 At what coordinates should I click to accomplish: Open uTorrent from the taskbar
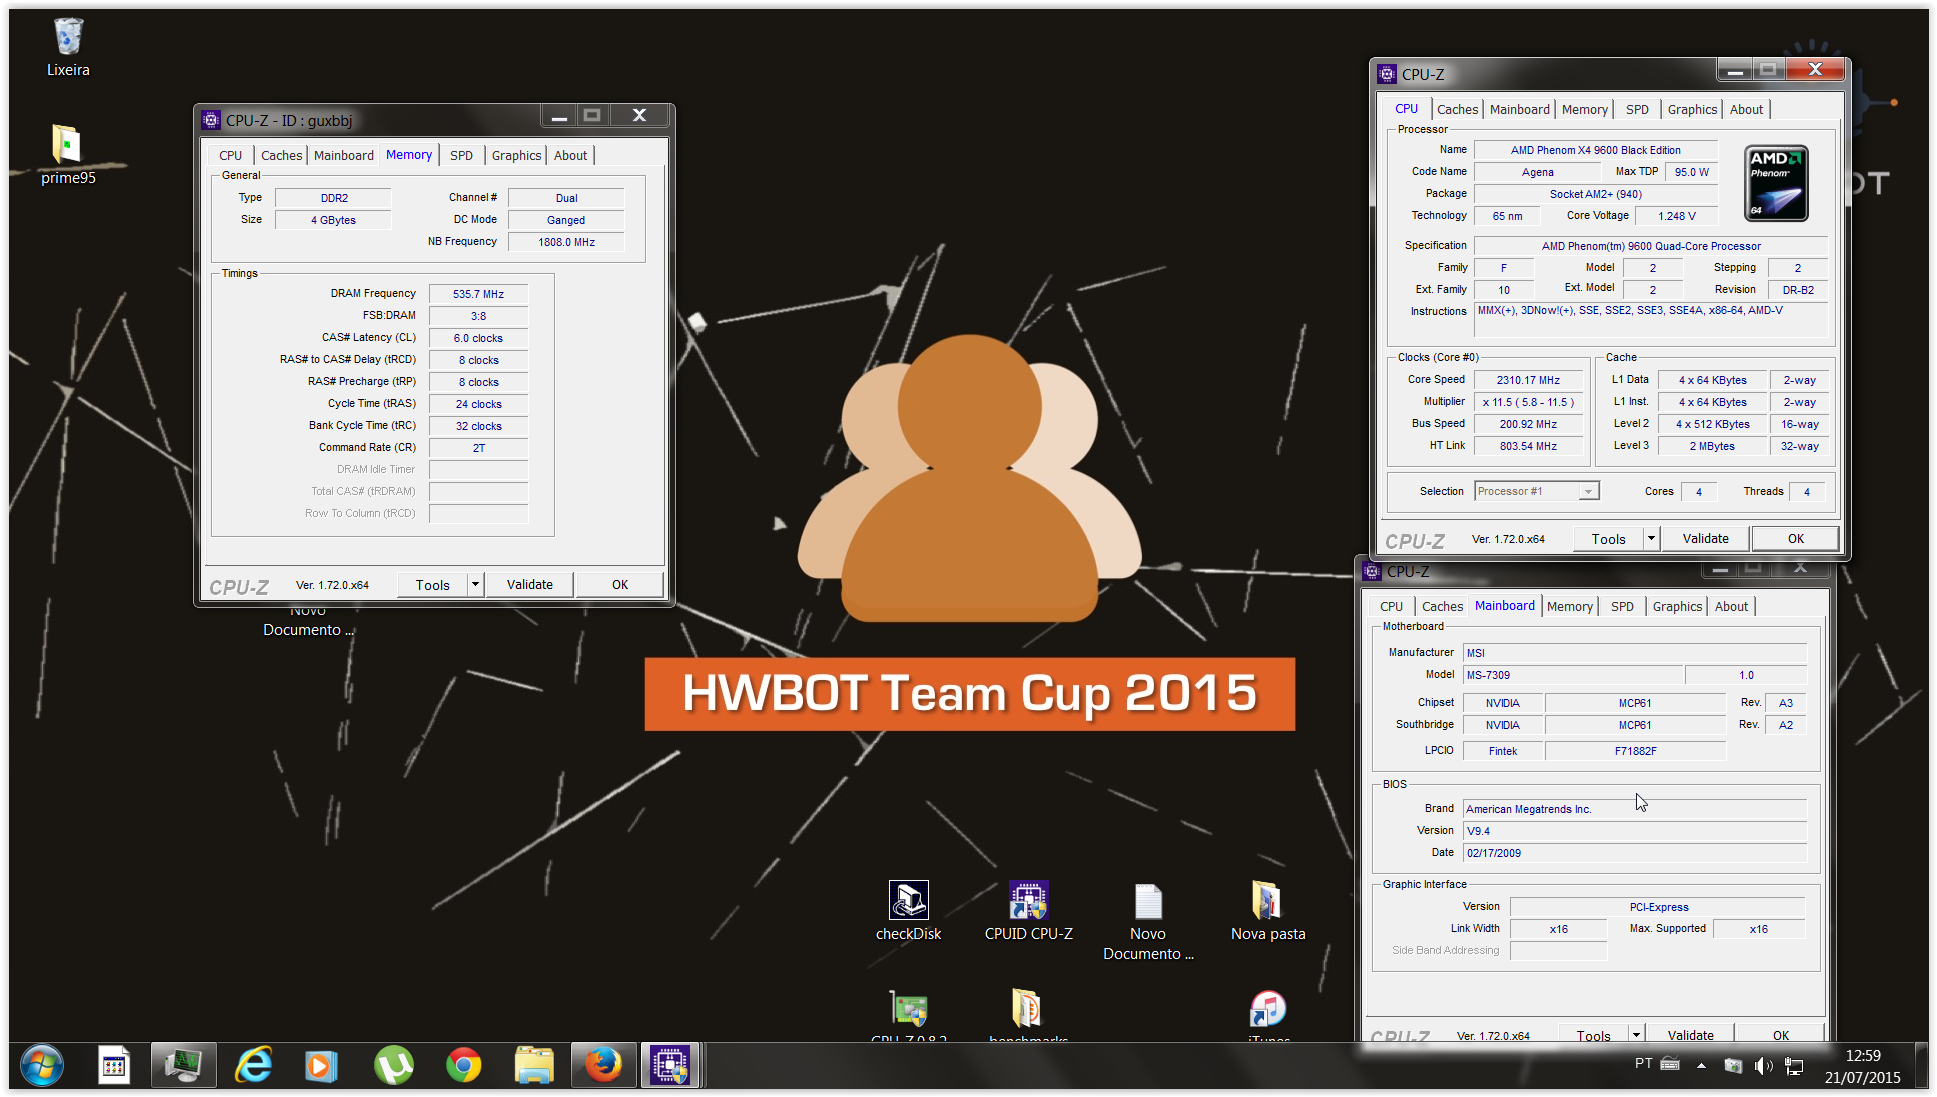coord(393,1066)
